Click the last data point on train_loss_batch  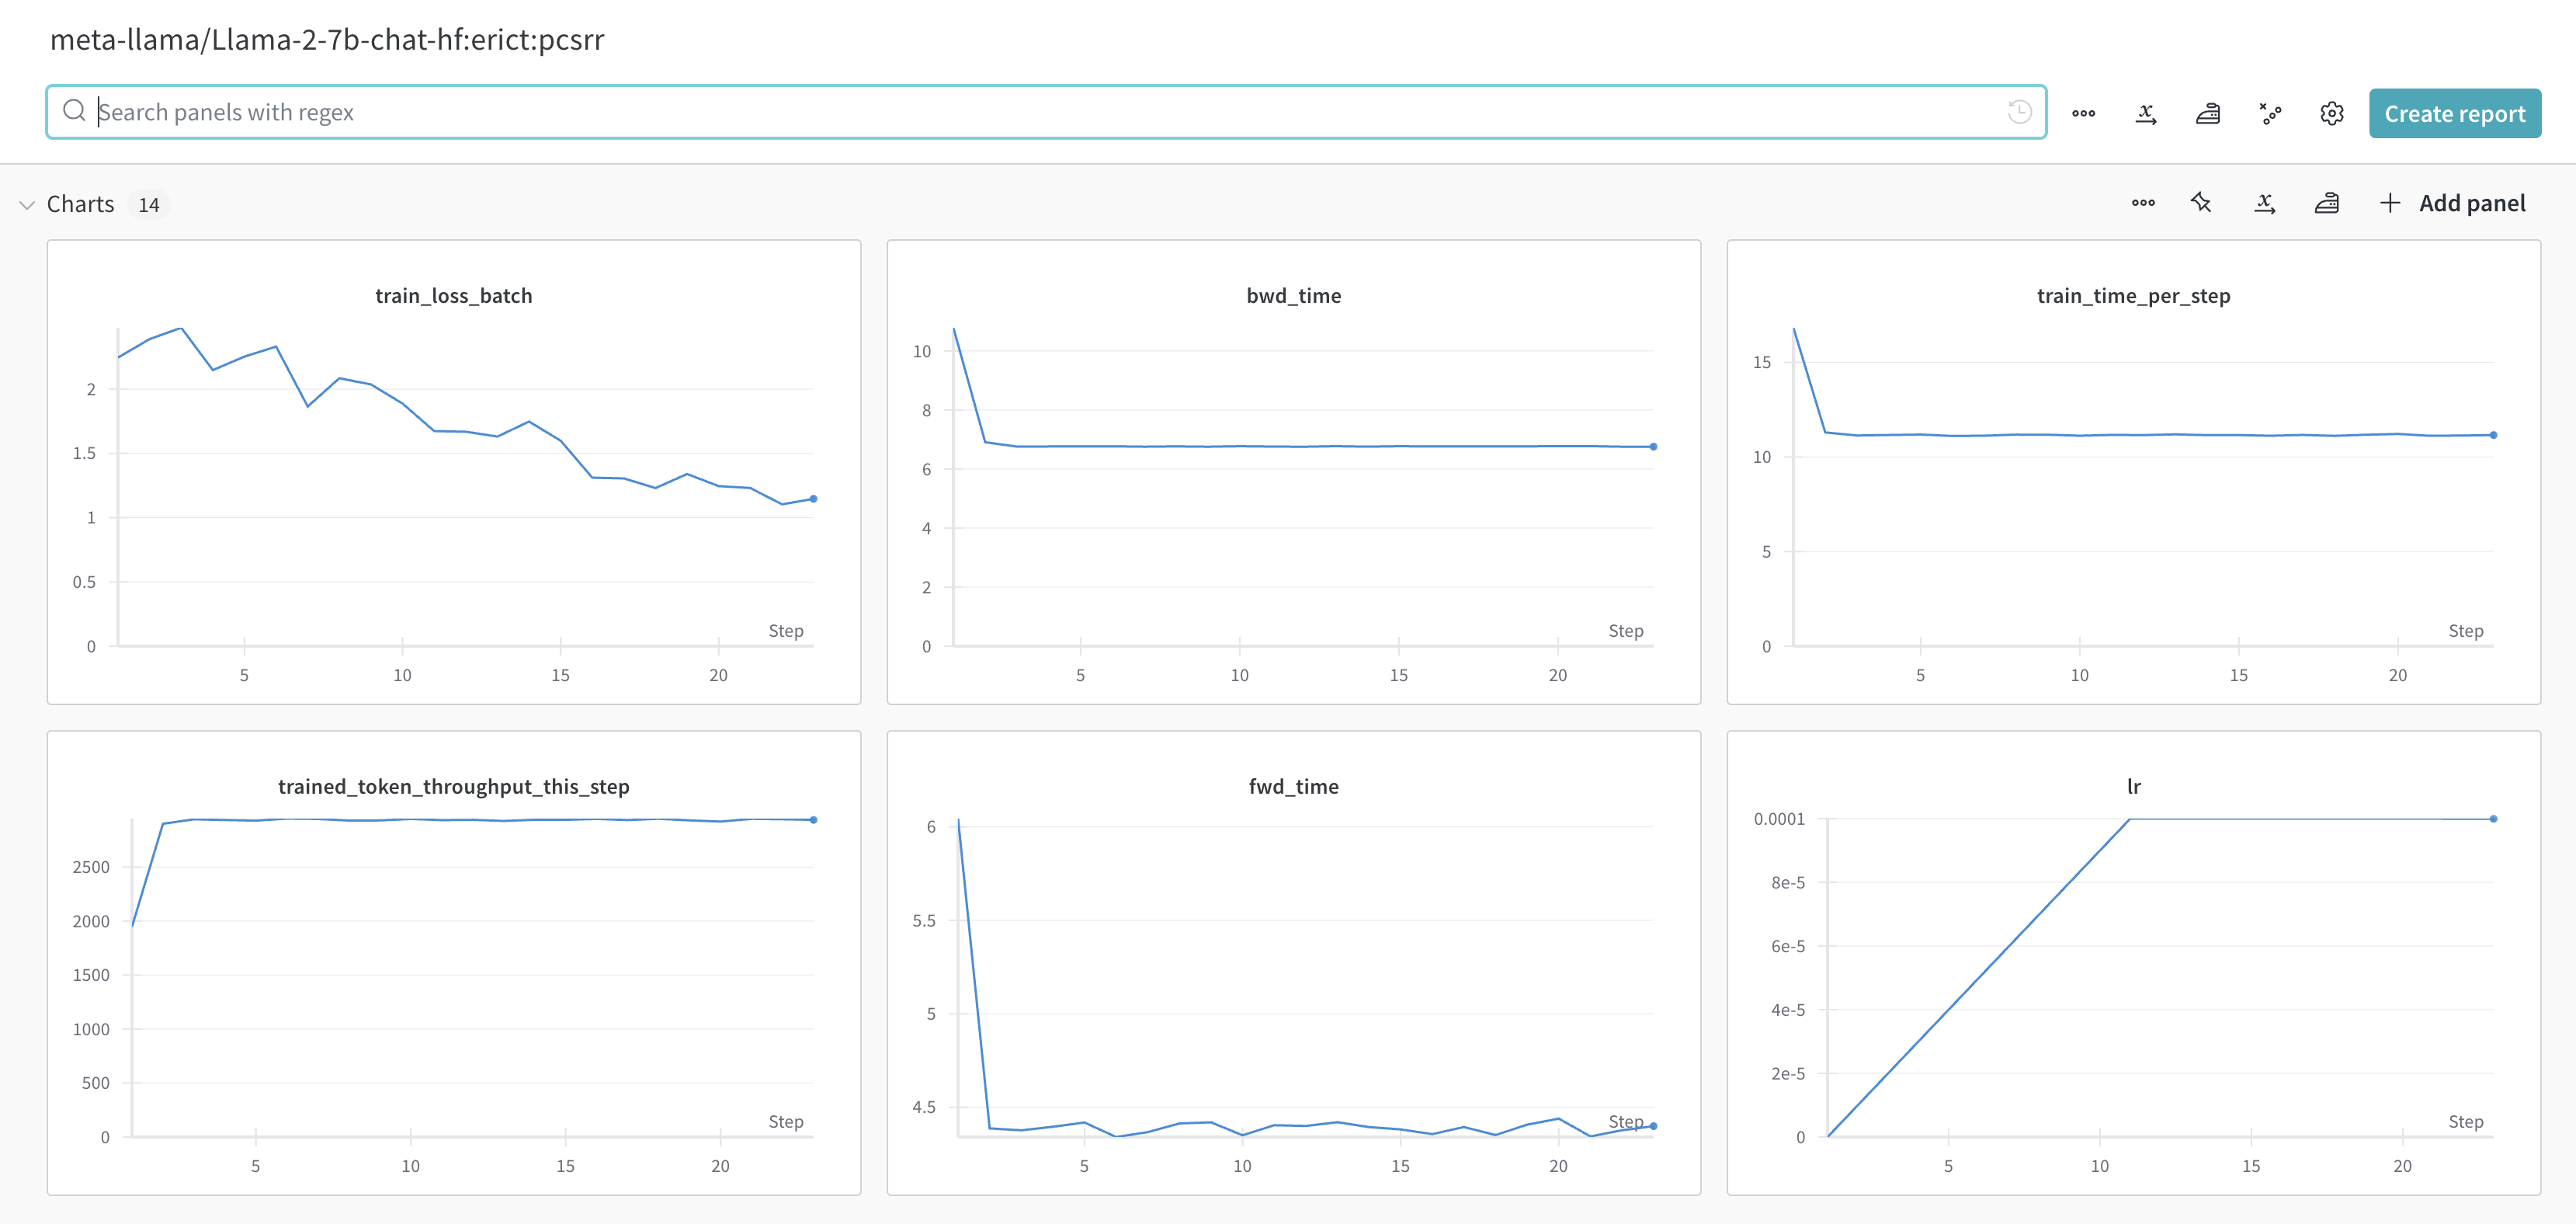click(x=813, y=499)
